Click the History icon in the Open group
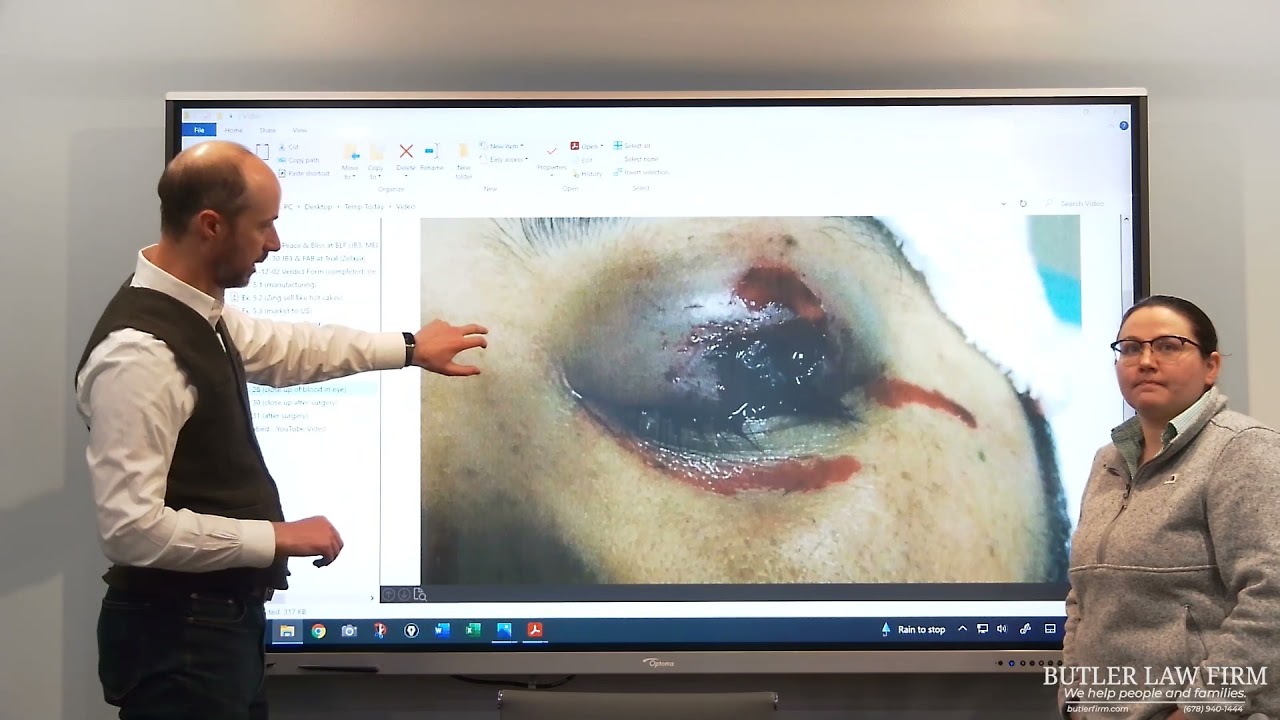The image size is (1280, 720). (588, 173)
